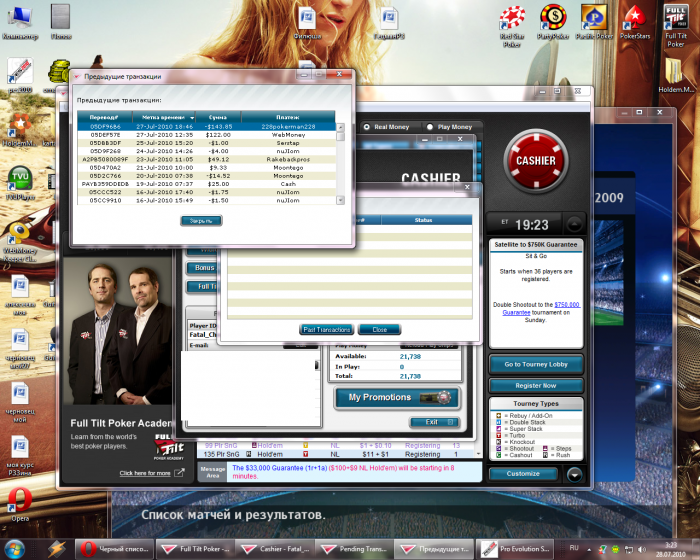The width and height of the screenshot is (700, 560).
Task: Open My Promotions
Action: coord(396,397)
